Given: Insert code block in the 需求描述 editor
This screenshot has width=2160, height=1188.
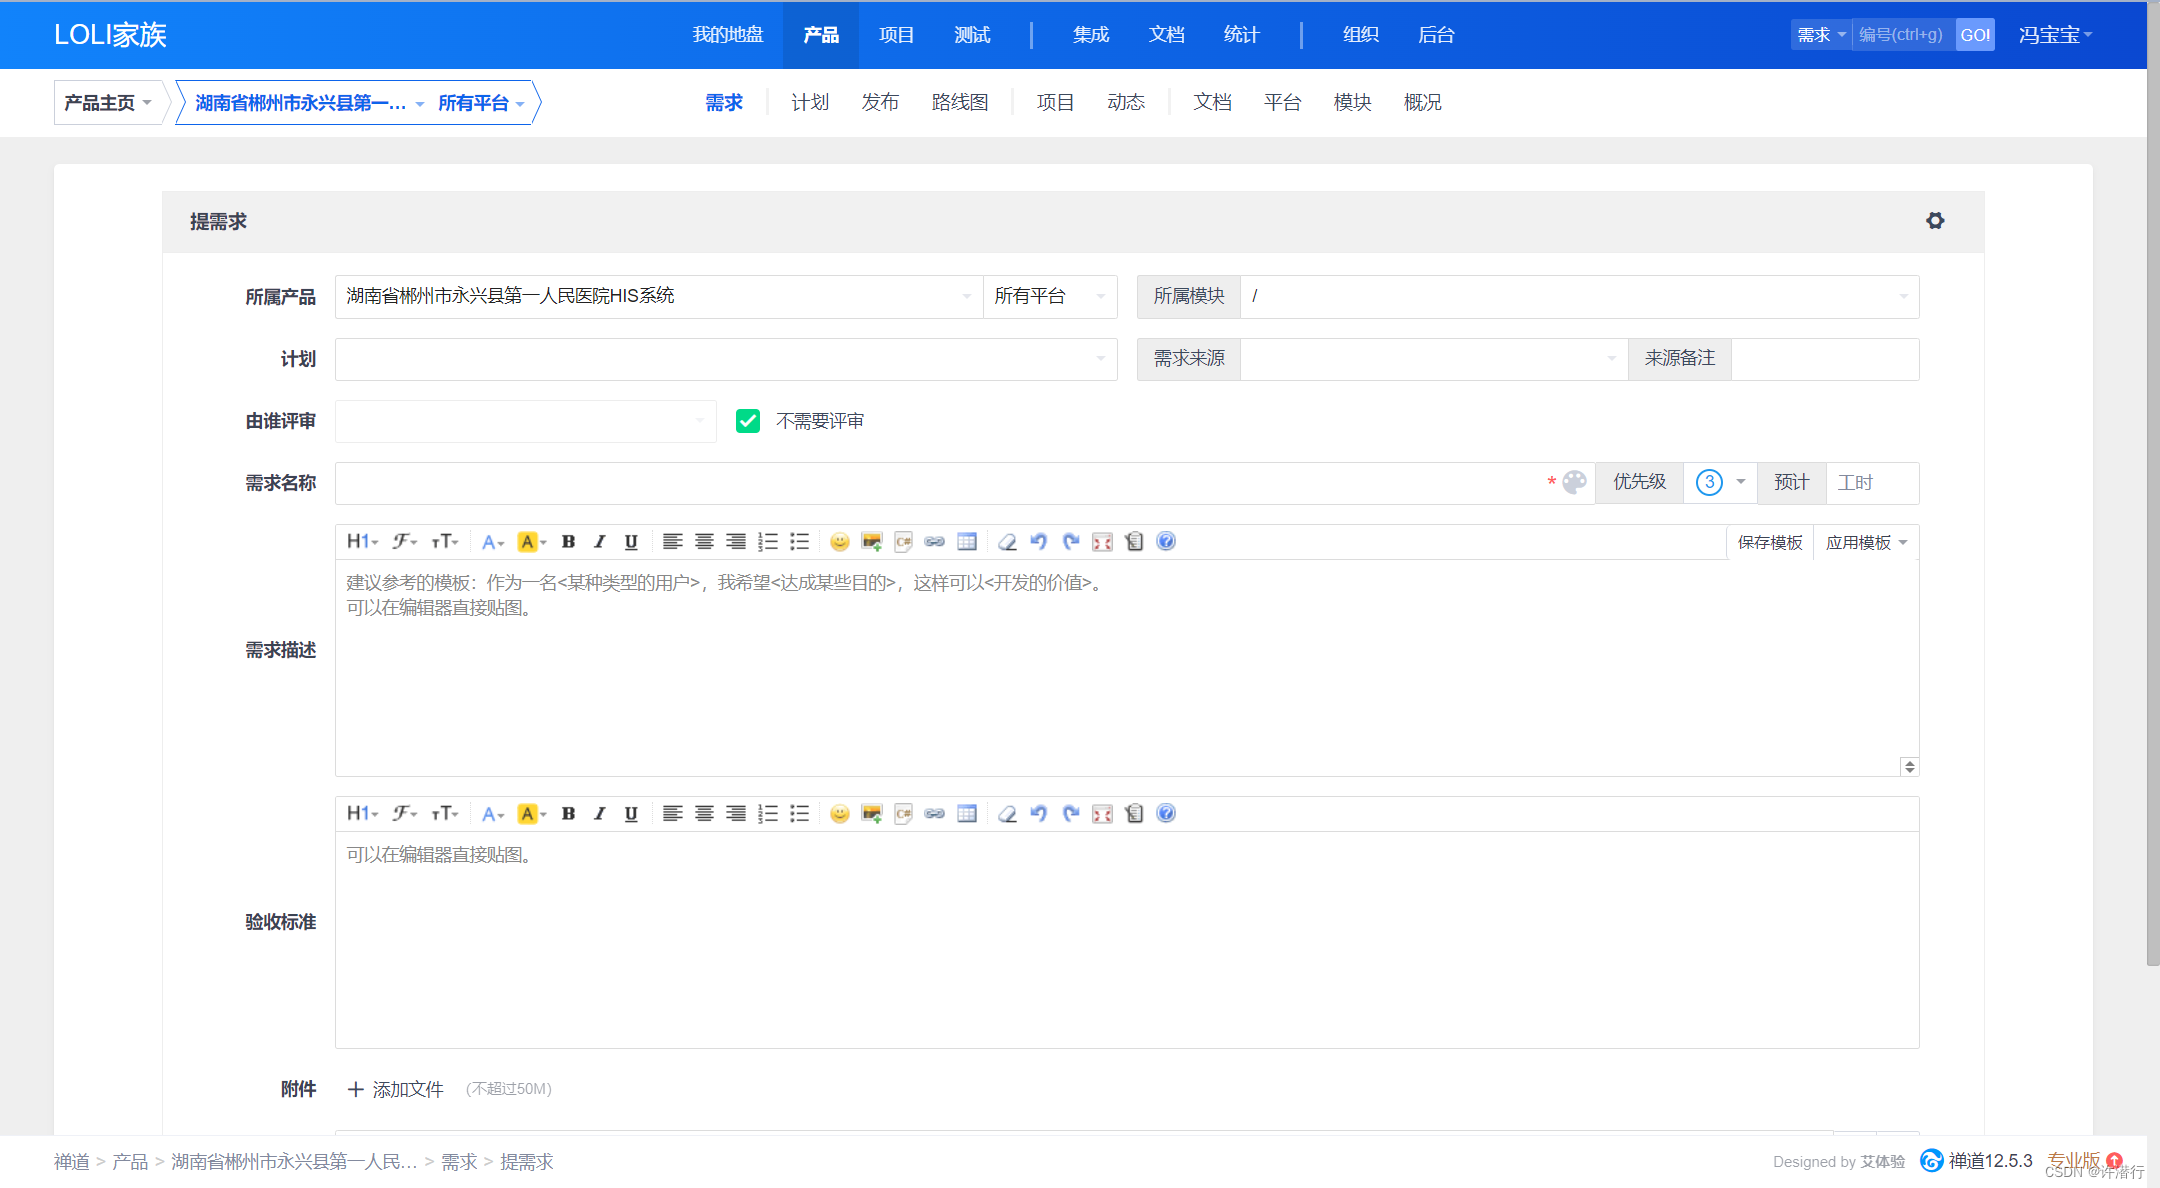Looking at the screenshot, I should 904,541.
